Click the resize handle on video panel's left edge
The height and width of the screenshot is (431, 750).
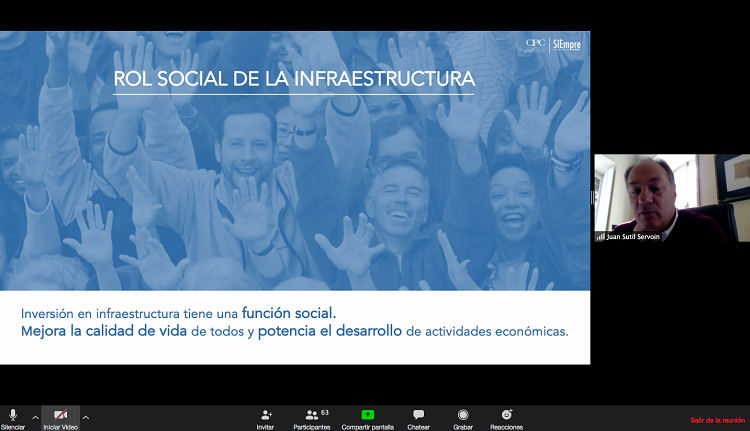(594, 198)
